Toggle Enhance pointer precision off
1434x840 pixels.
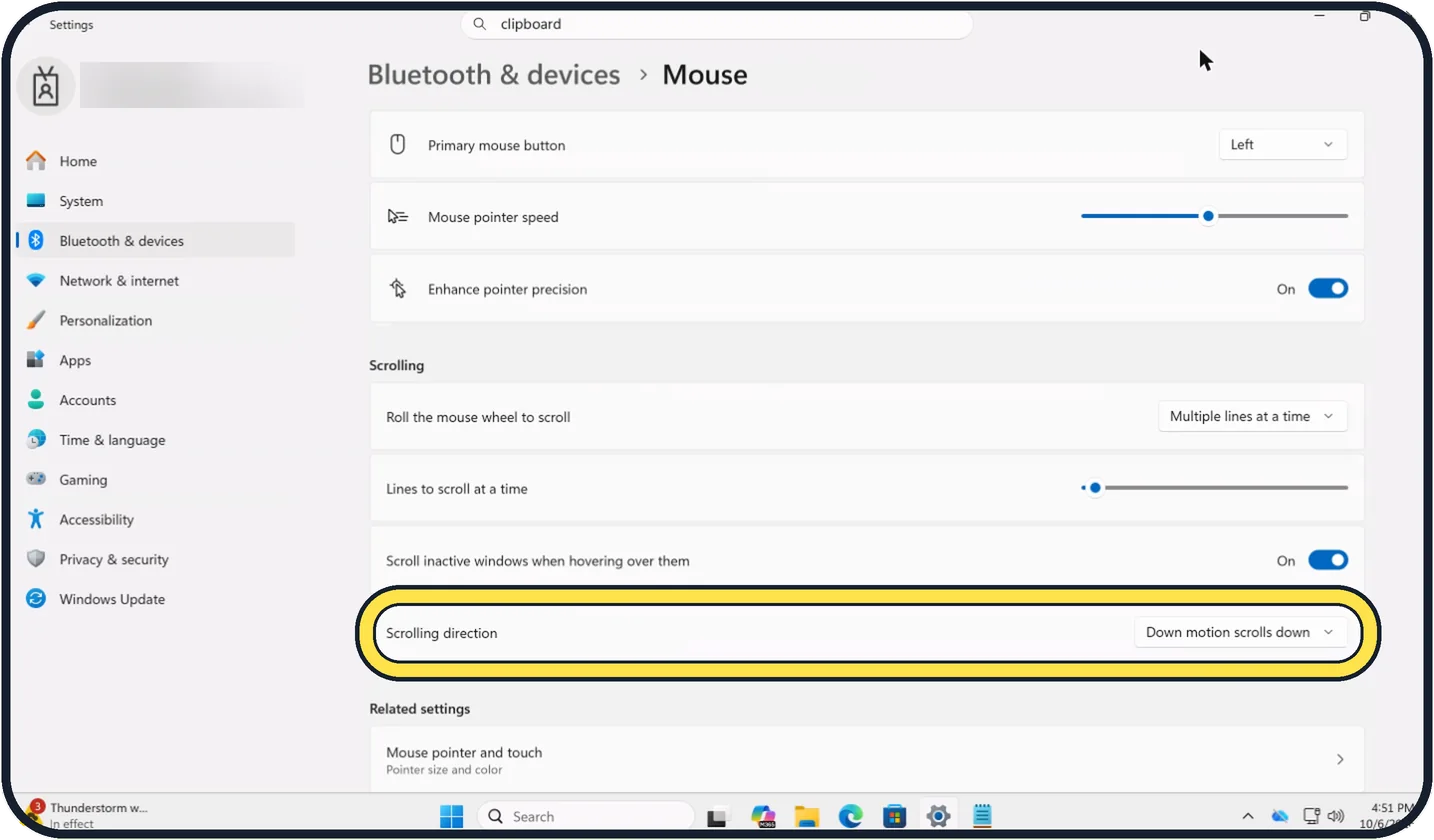point(1328,289)
